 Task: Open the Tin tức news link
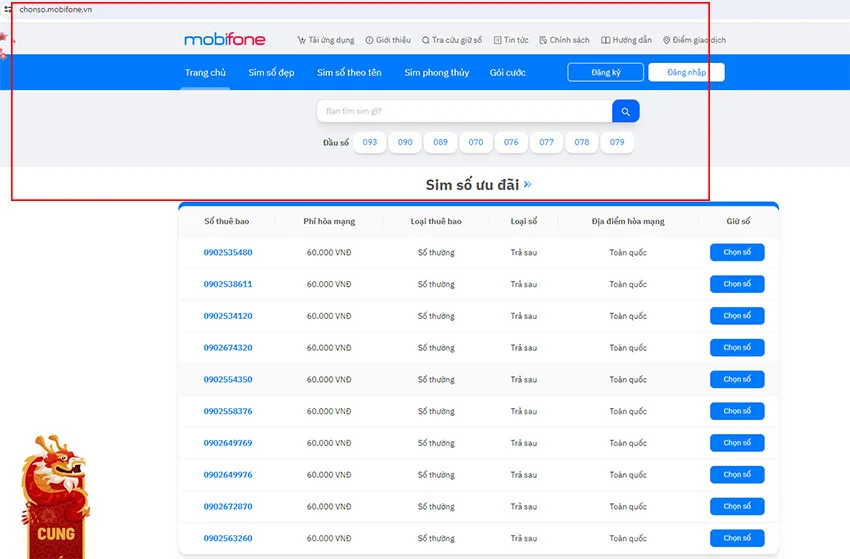coord(511,40)
